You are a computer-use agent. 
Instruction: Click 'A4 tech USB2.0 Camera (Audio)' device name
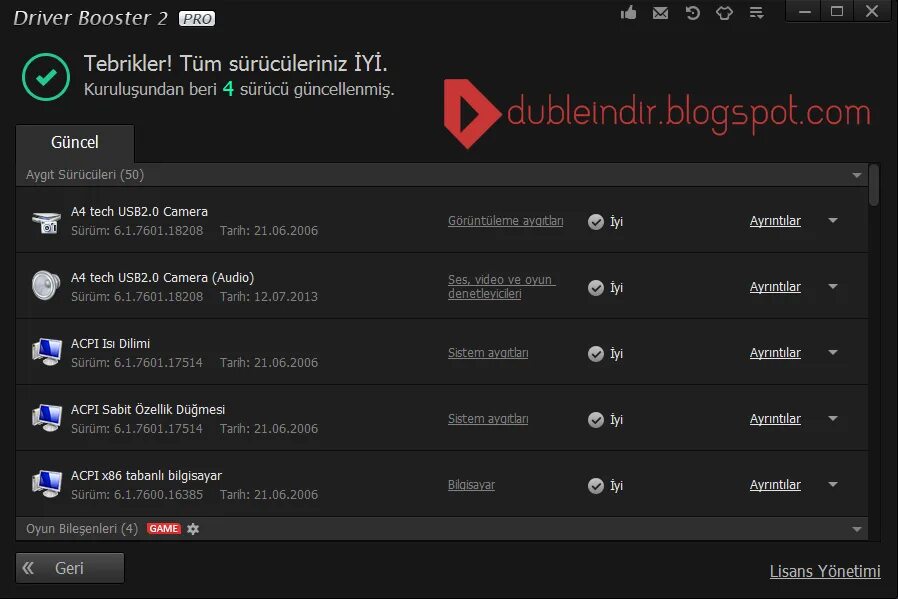[163, 277]
